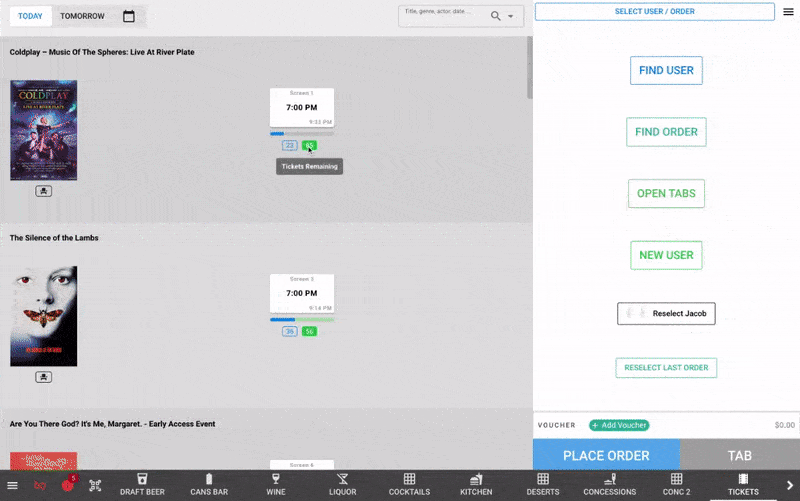Open the Concessions category
Image resolution: width=800 pixels, height=501 pixels.
[x=610, y=485]
